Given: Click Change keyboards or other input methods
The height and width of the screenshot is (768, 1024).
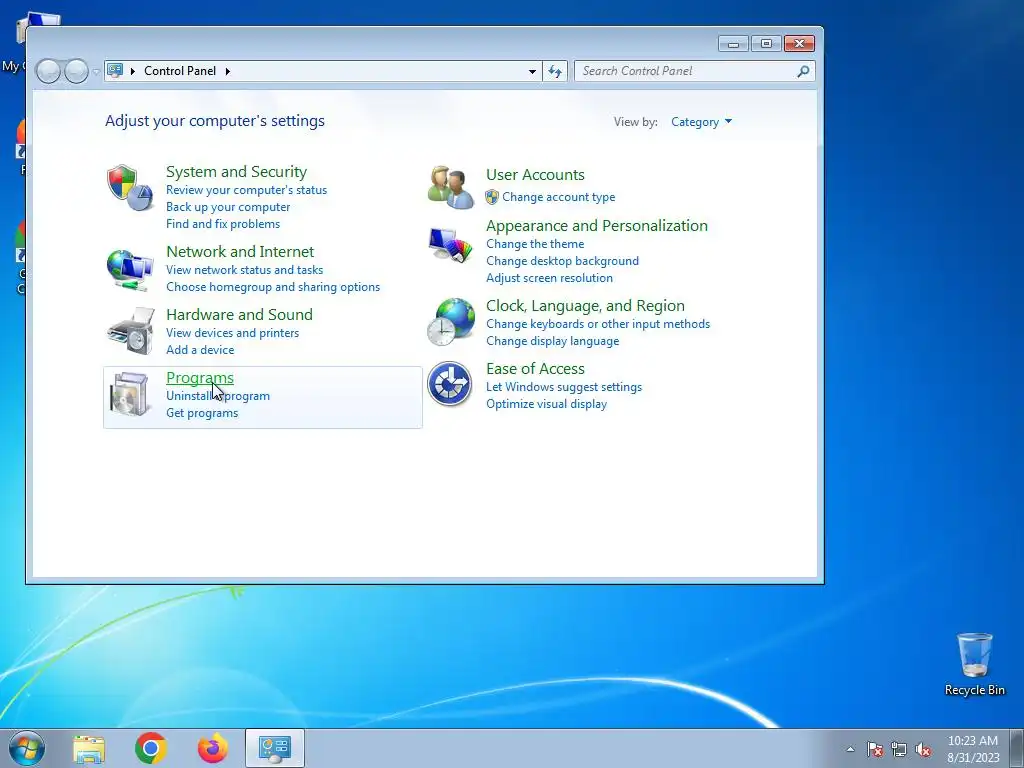Looking at the screenshot, I should (x=598, y=324).
